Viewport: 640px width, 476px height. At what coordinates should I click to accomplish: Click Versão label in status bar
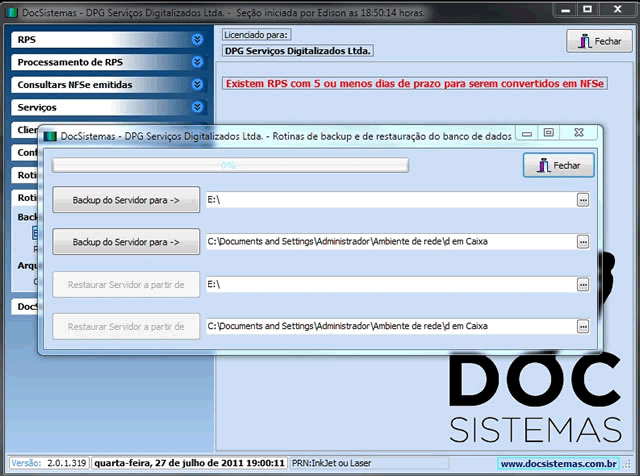26,463
